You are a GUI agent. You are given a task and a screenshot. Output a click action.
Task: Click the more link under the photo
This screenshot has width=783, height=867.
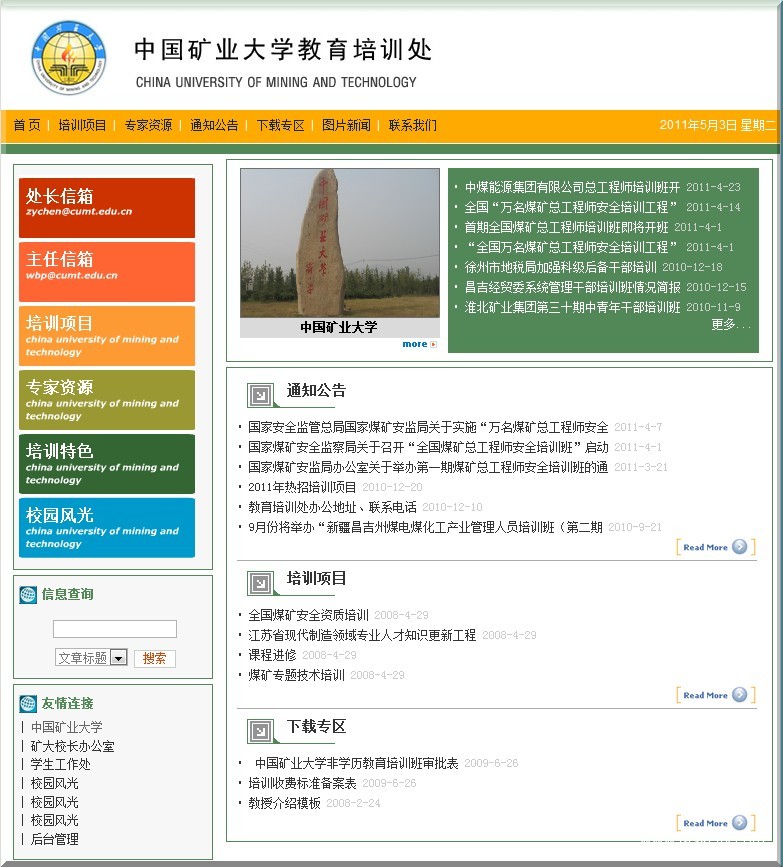[x=415, y=344]
